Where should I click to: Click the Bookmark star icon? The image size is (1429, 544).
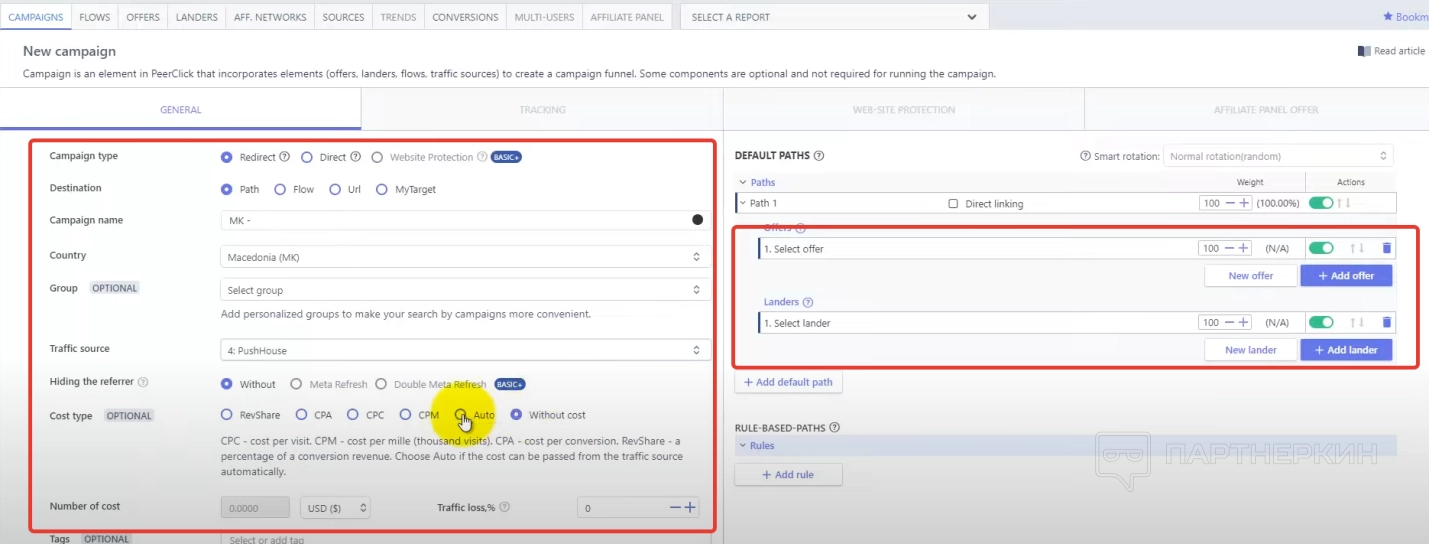(1388, 17)
